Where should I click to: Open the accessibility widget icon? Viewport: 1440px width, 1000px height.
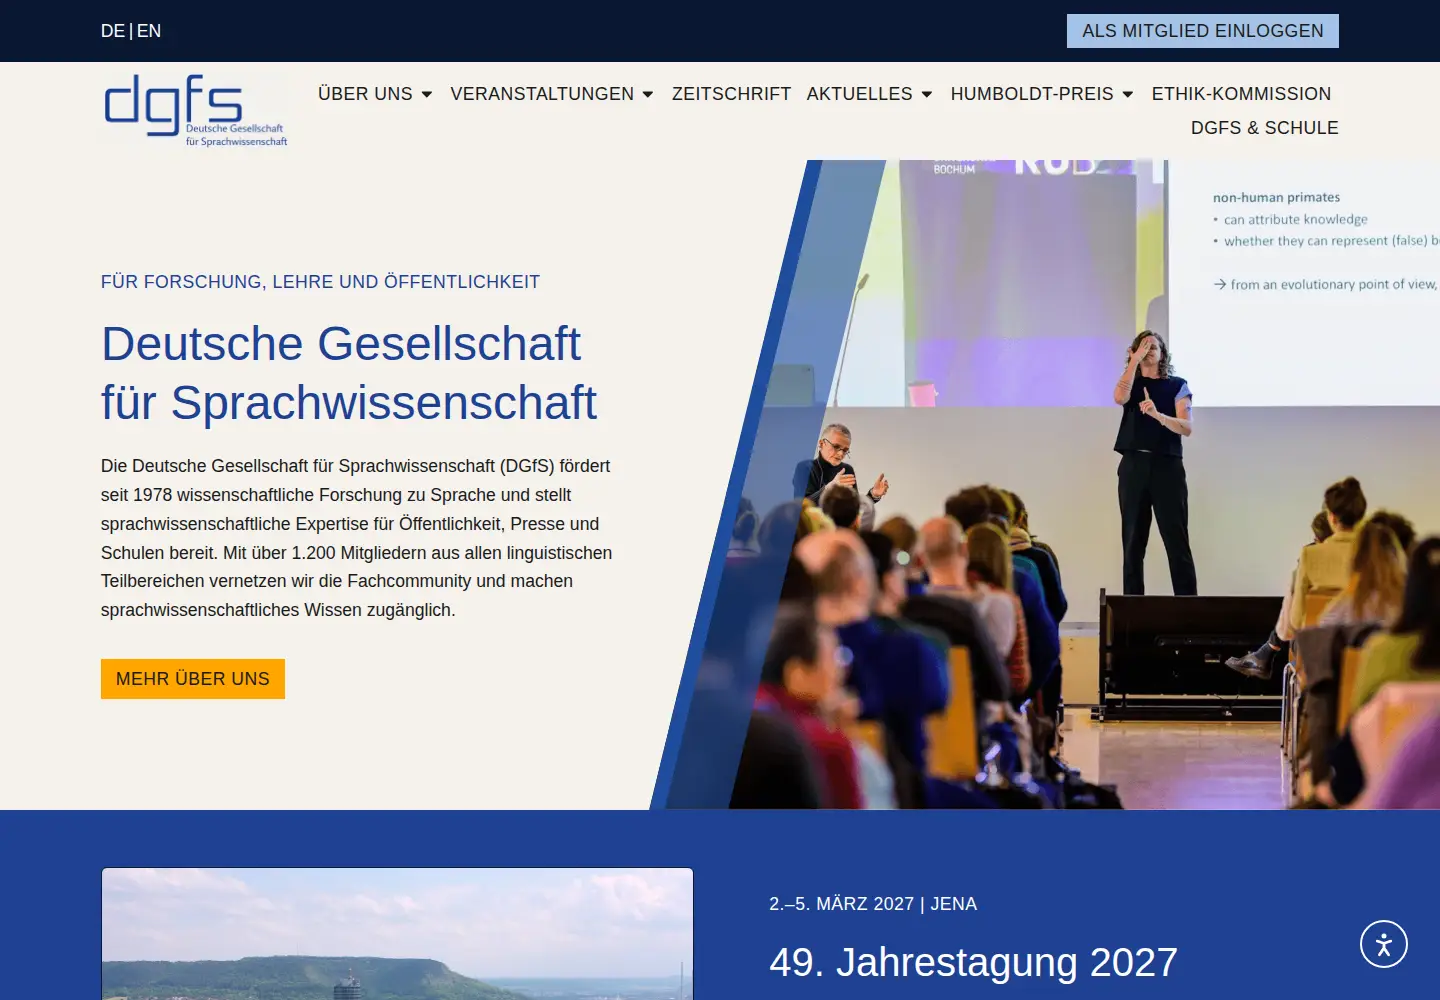pos(1384,944)
